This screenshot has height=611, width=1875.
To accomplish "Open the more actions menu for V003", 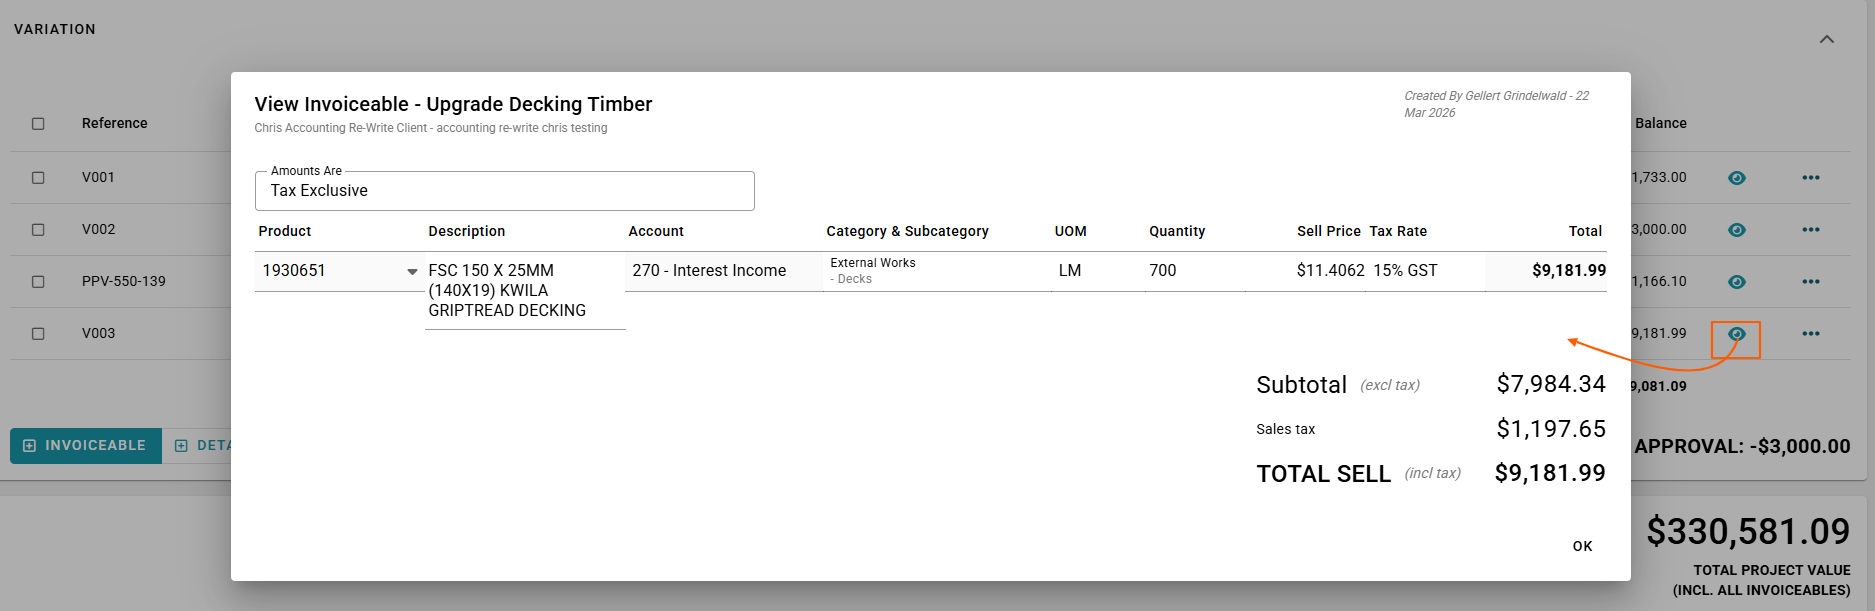I will (1810, 334).
